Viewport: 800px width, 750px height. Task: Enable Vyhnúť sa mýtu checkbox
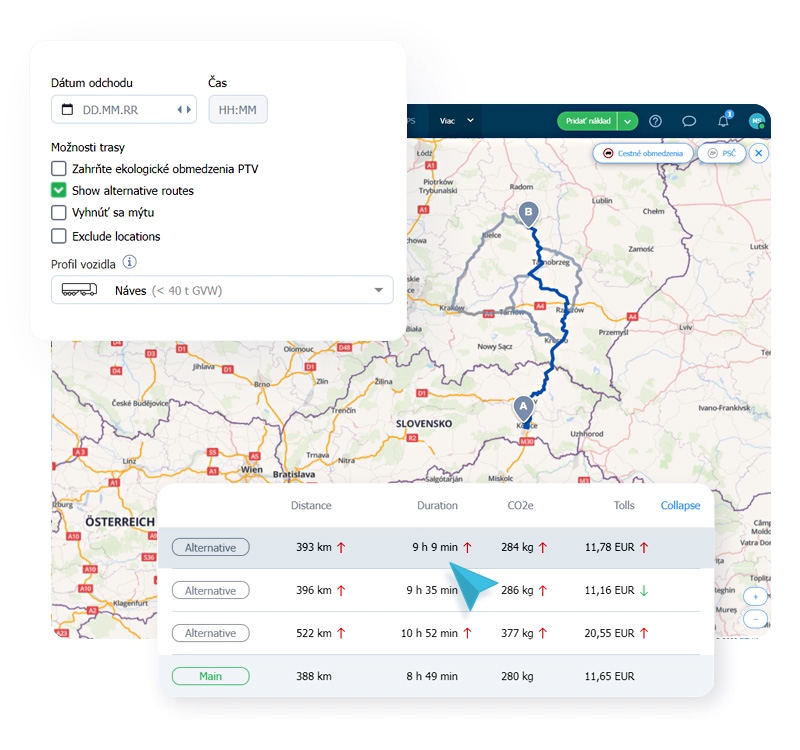(x=59, y=212)
